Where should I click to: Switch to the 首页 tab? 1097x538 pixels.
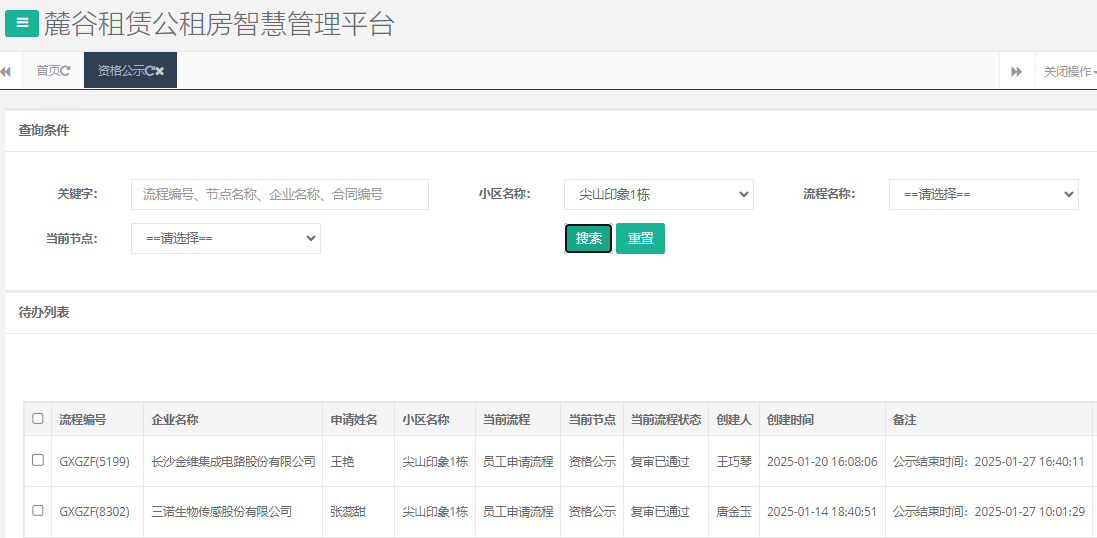48,71
